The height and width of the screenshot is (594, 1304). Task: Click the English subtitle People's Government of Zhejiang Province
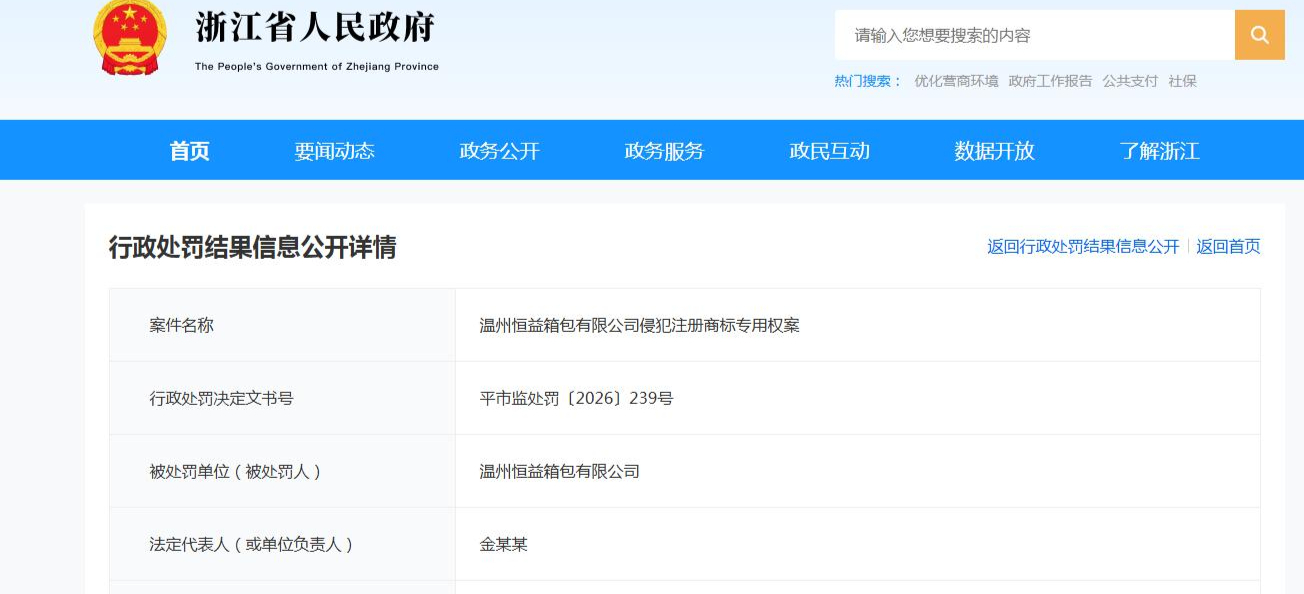[x=316, y=67]
